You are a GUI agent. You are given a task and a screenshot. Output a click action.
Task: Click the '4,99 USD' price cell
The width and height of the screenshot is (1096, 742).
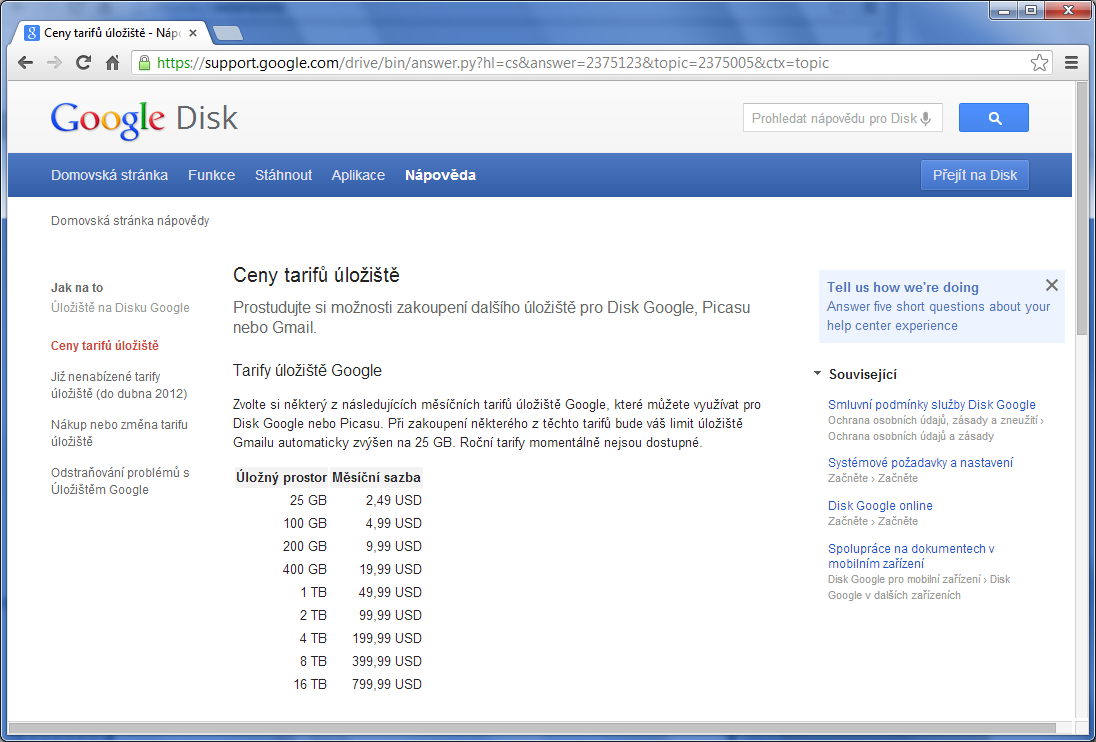(394, 523)
